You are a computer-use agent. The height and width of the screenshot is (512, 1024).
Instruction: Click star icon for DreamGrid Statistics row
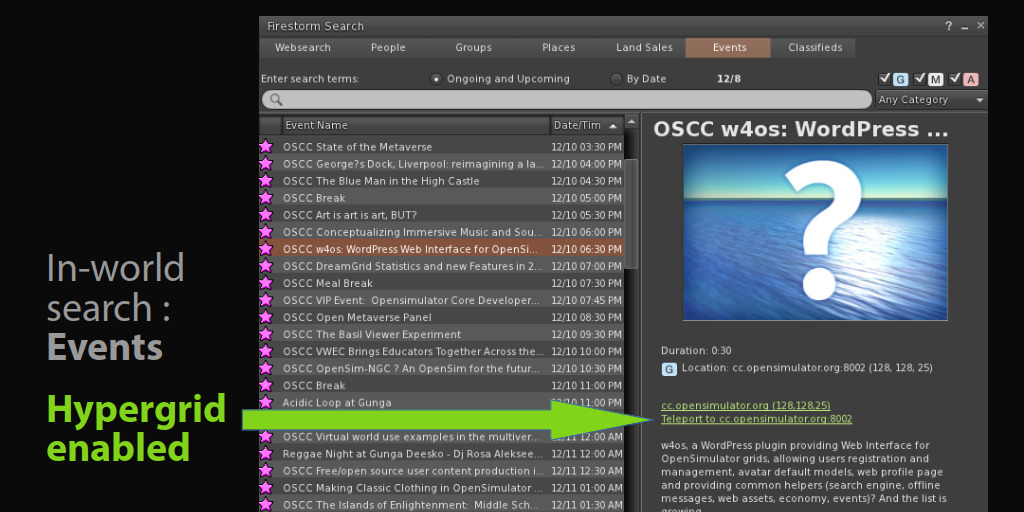[266, 265]
